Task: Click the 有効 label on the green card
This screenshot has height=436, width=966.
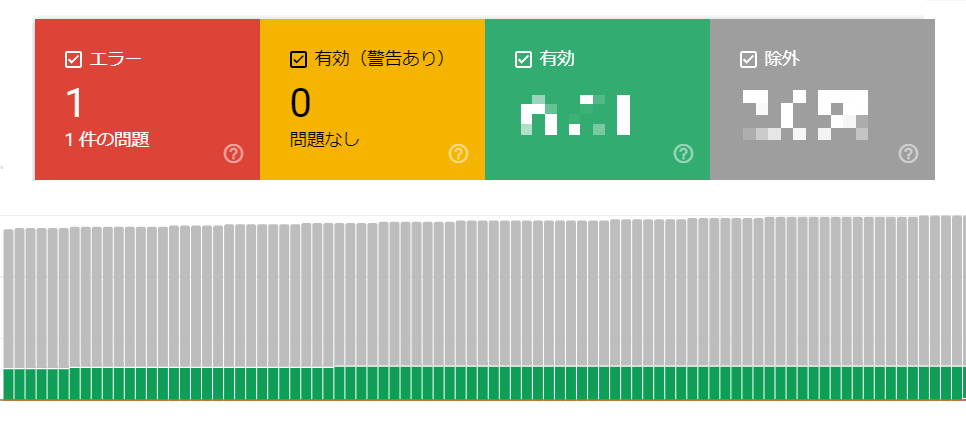Action: tap(557, 60)
